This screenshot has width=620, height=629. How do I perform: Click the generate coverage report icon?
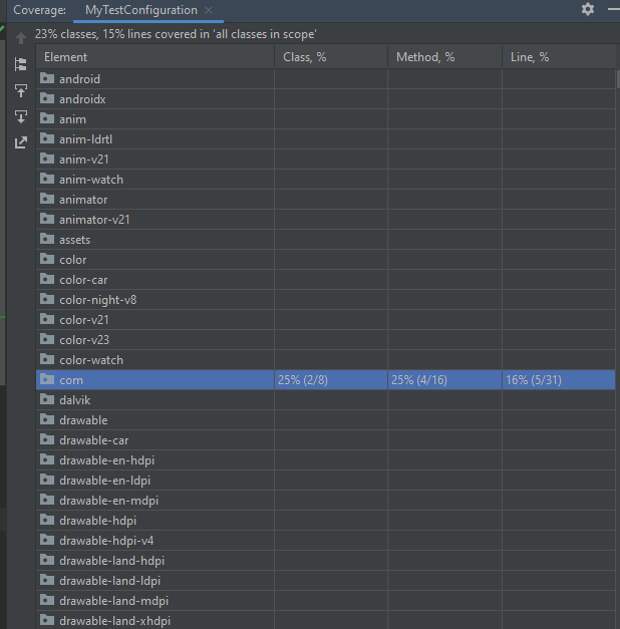coord(21,142)
